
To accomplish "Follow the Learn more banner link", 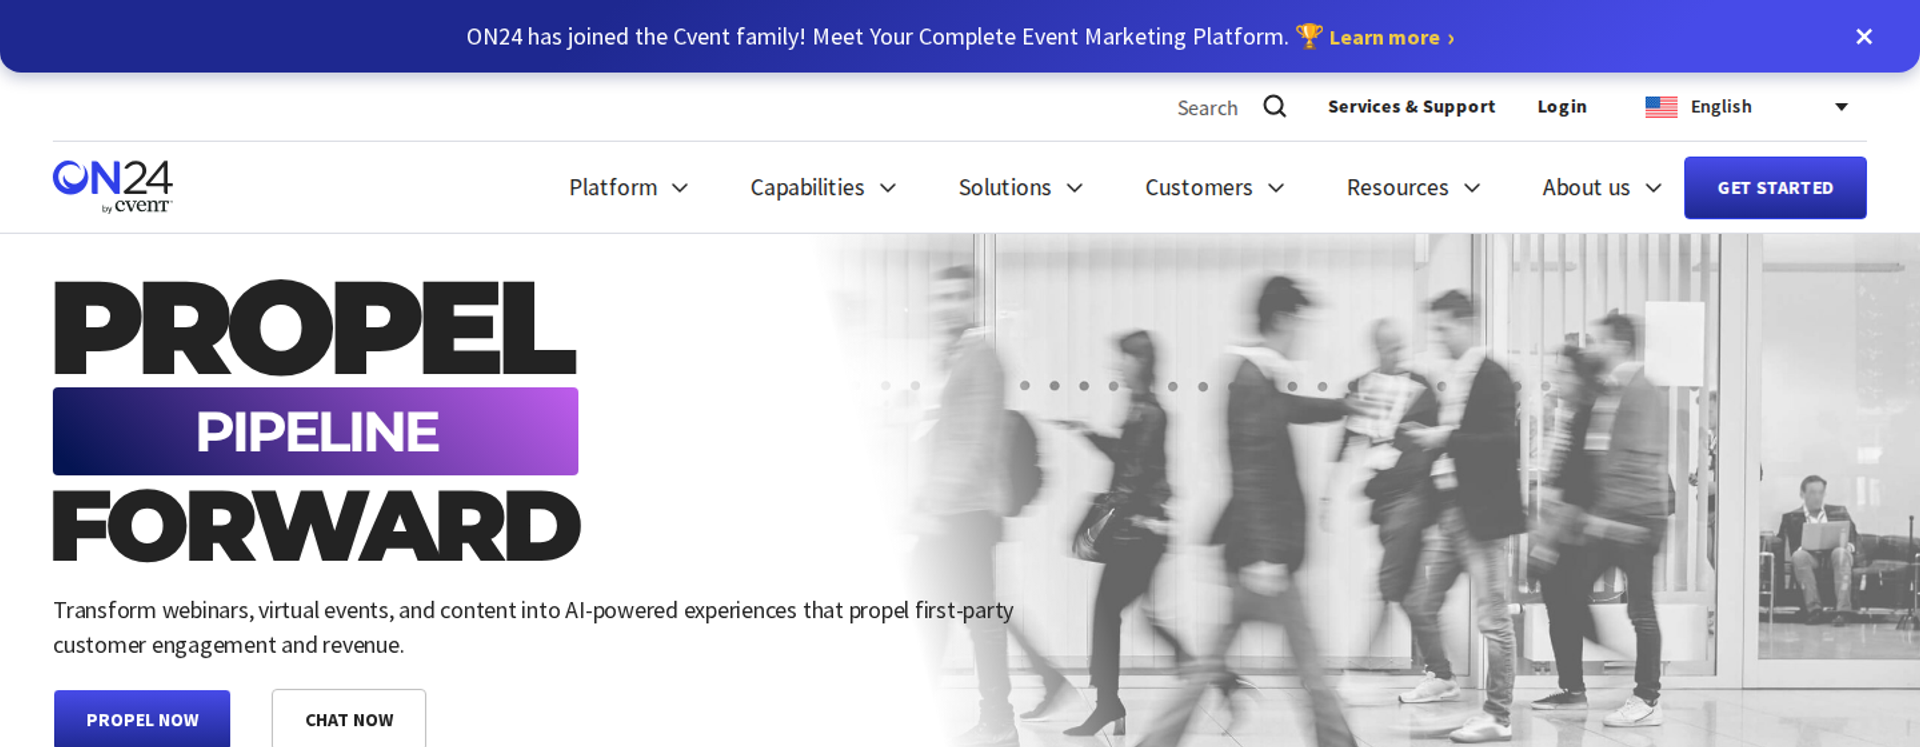I will (1391, 38).
